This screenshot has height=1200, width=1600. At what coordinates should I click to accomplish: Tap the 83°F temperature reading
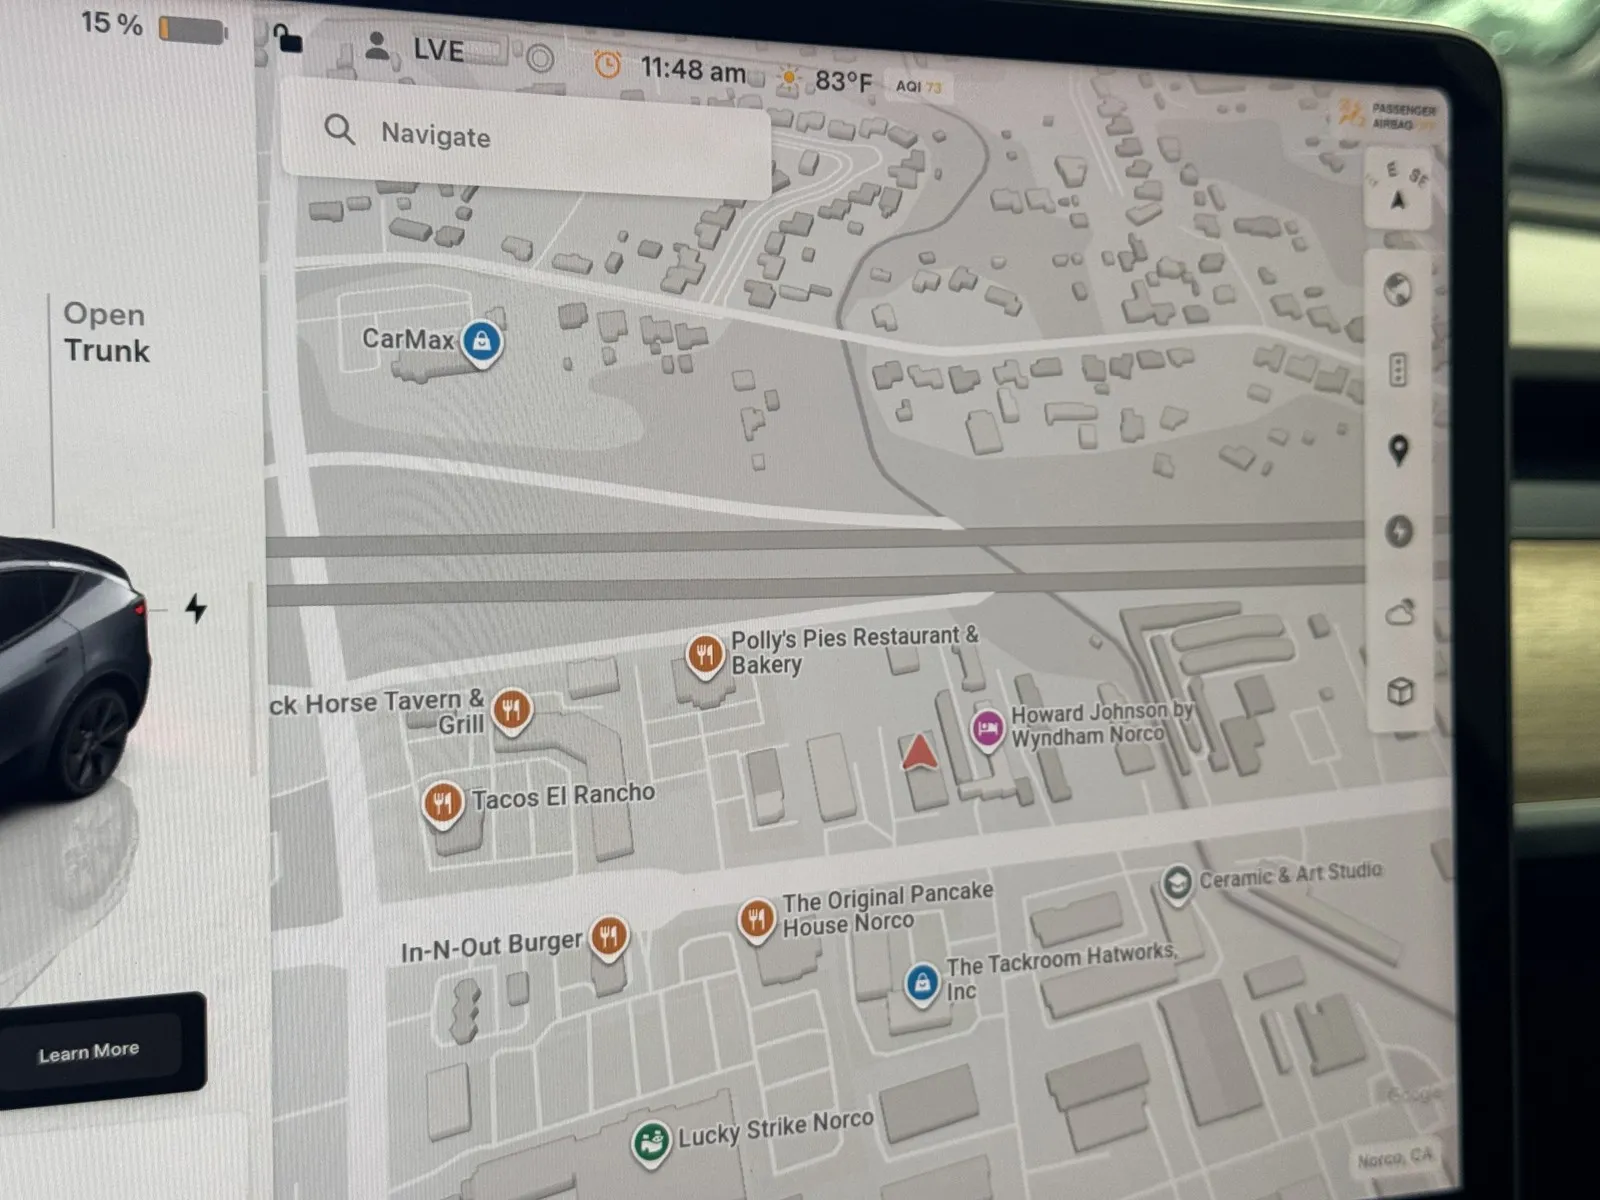(x=843, y=81)
